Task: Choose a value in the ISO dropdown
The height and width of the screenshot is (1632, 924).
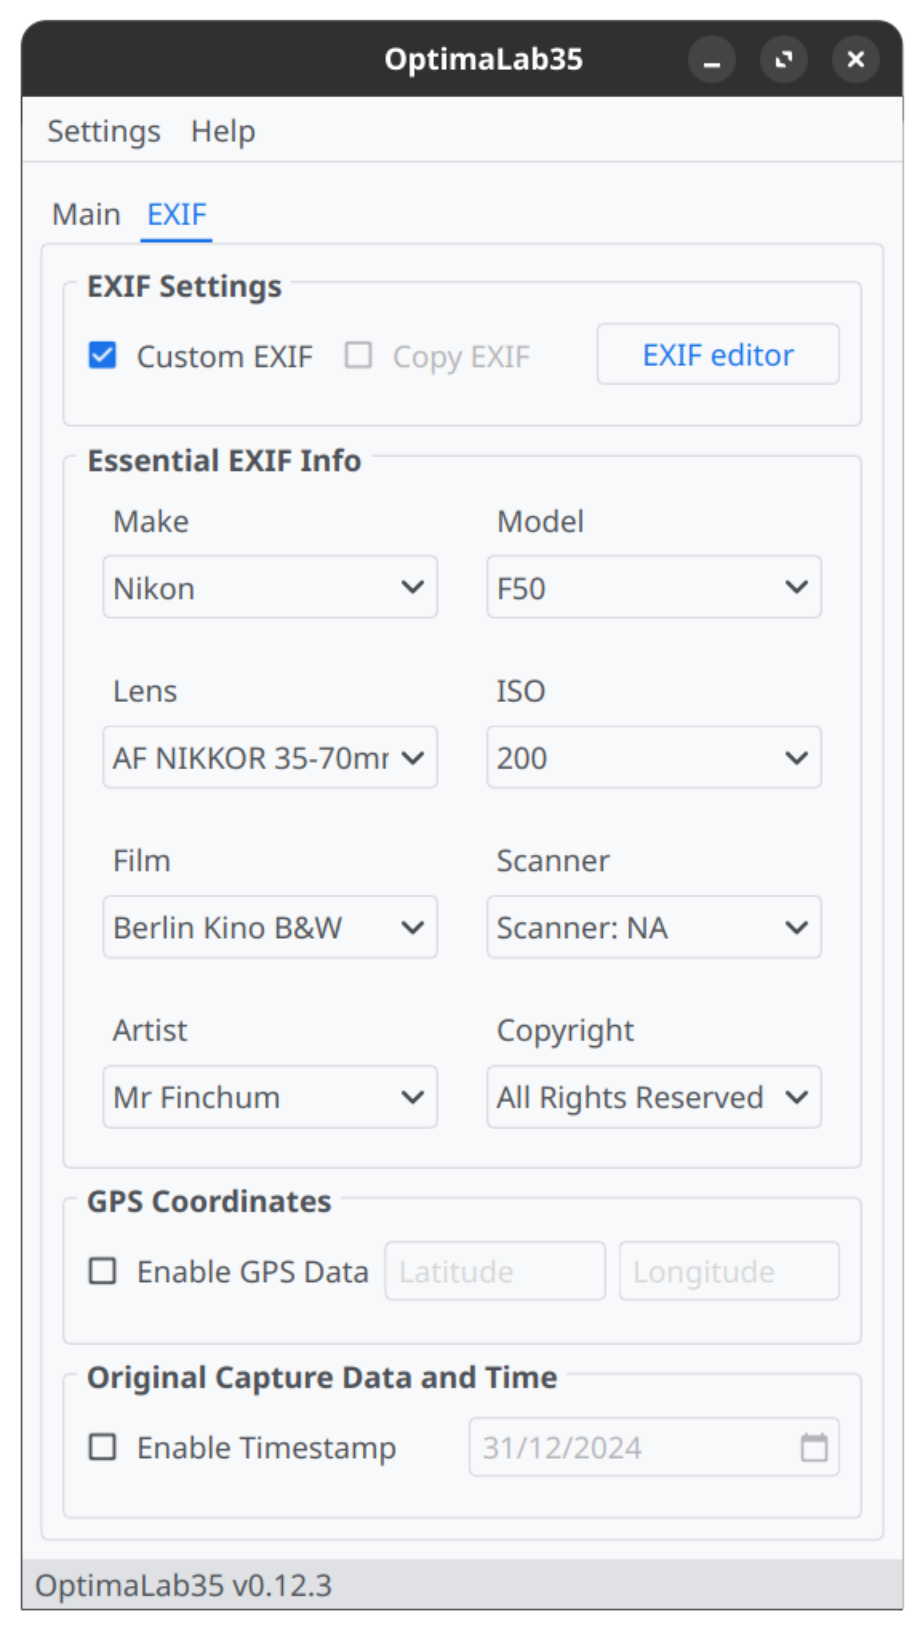Action: pos(654,757)
